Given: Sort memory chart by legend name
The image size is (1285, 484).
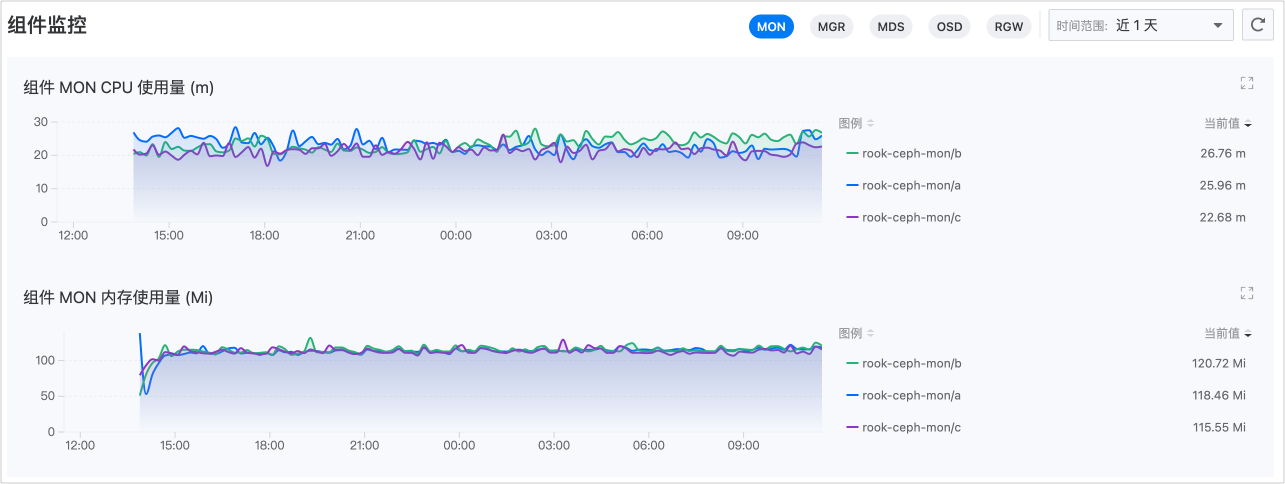Looking at the screenshot, I should click(856, 333).
